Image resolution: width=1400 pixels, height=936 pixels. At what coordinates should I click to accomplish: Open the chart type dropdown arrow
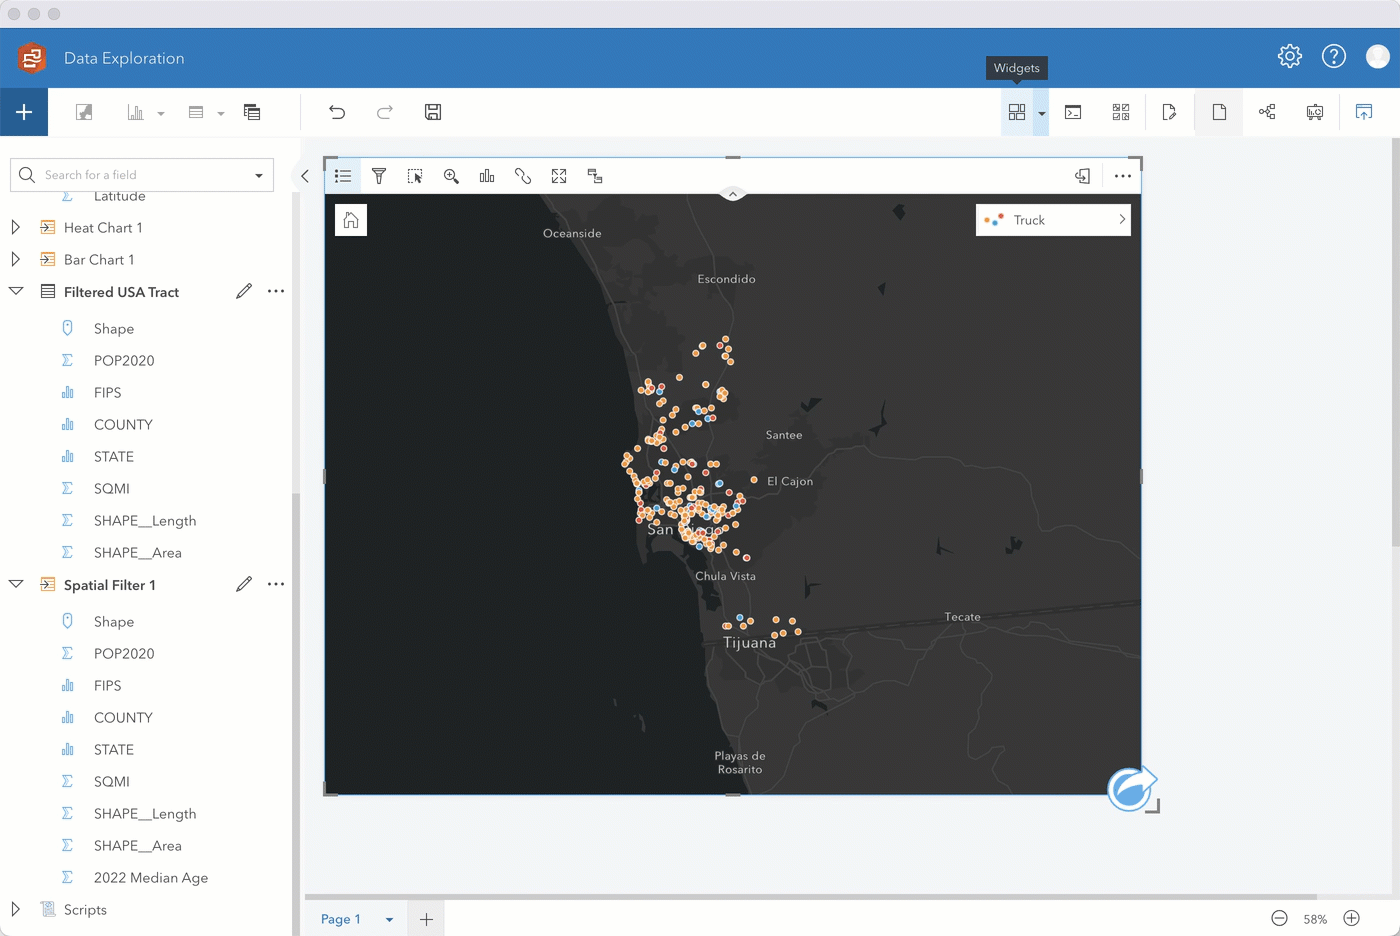160,113
